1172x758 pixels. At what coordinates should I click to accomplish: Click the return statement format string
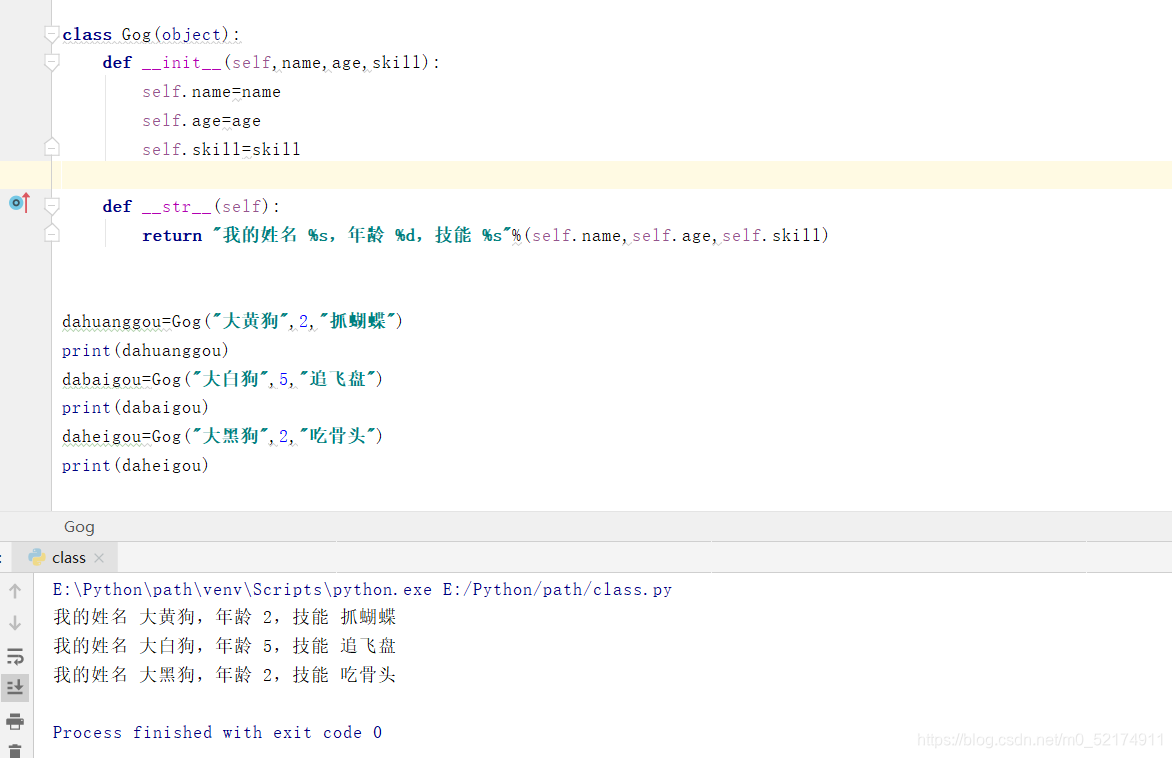363,235
